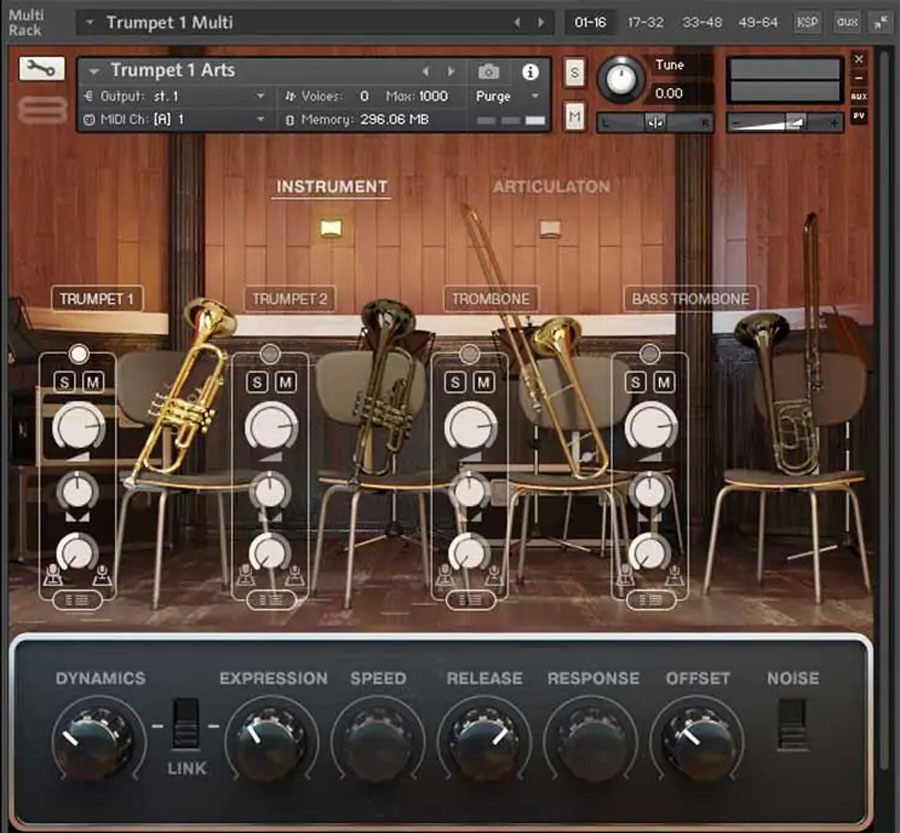The width and height of the screenshot is (900, 833).
Task: Collapse the rack view arrows icon
Action: click(880, 23)
